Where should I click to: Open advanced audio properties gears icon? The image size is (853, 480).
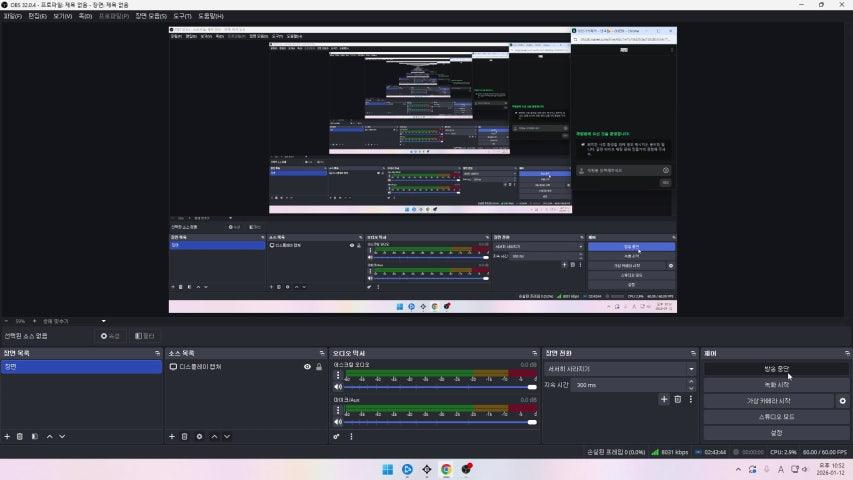(337, 436)
